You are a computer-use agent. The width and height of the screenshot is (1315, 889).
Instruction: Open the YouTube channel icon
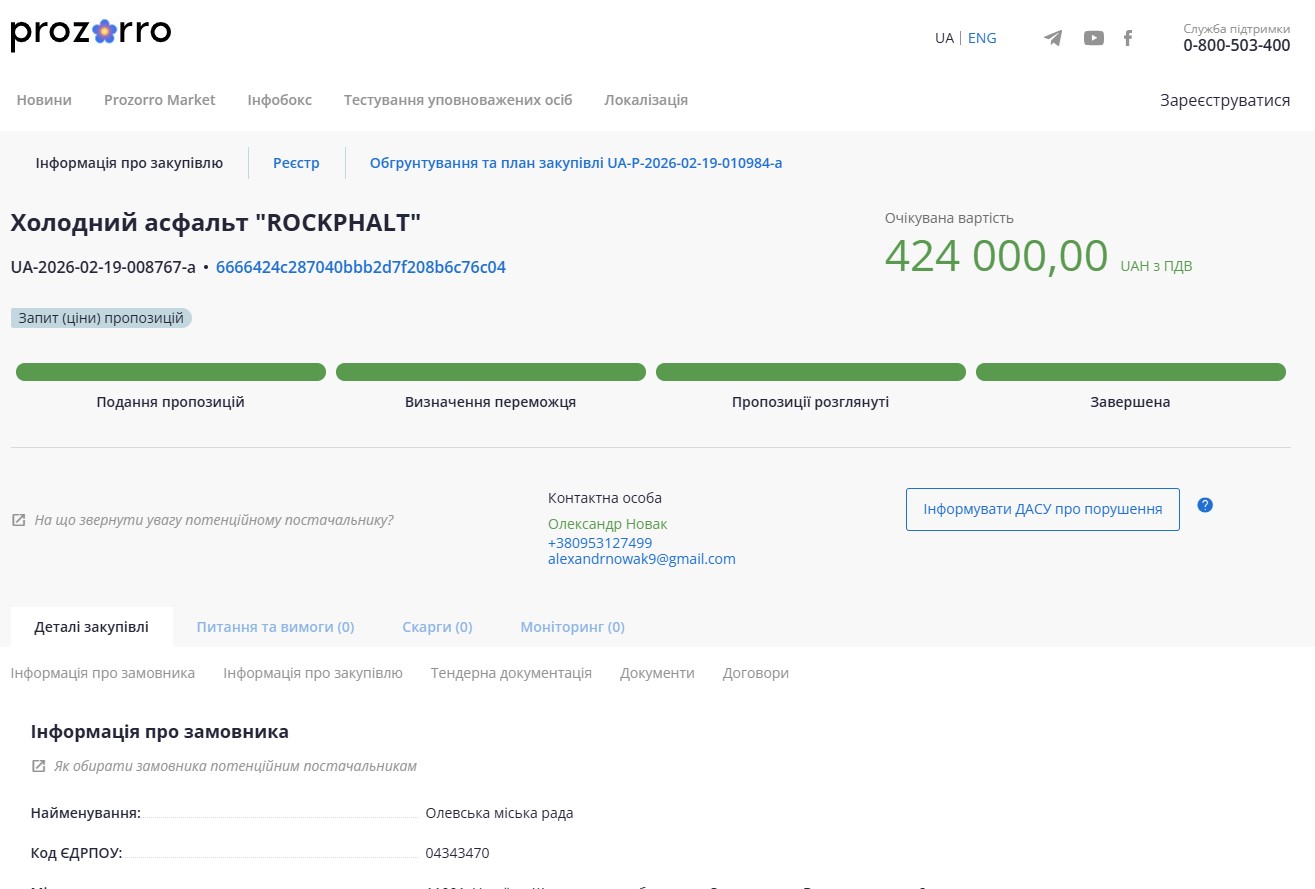pos(1094,38)
